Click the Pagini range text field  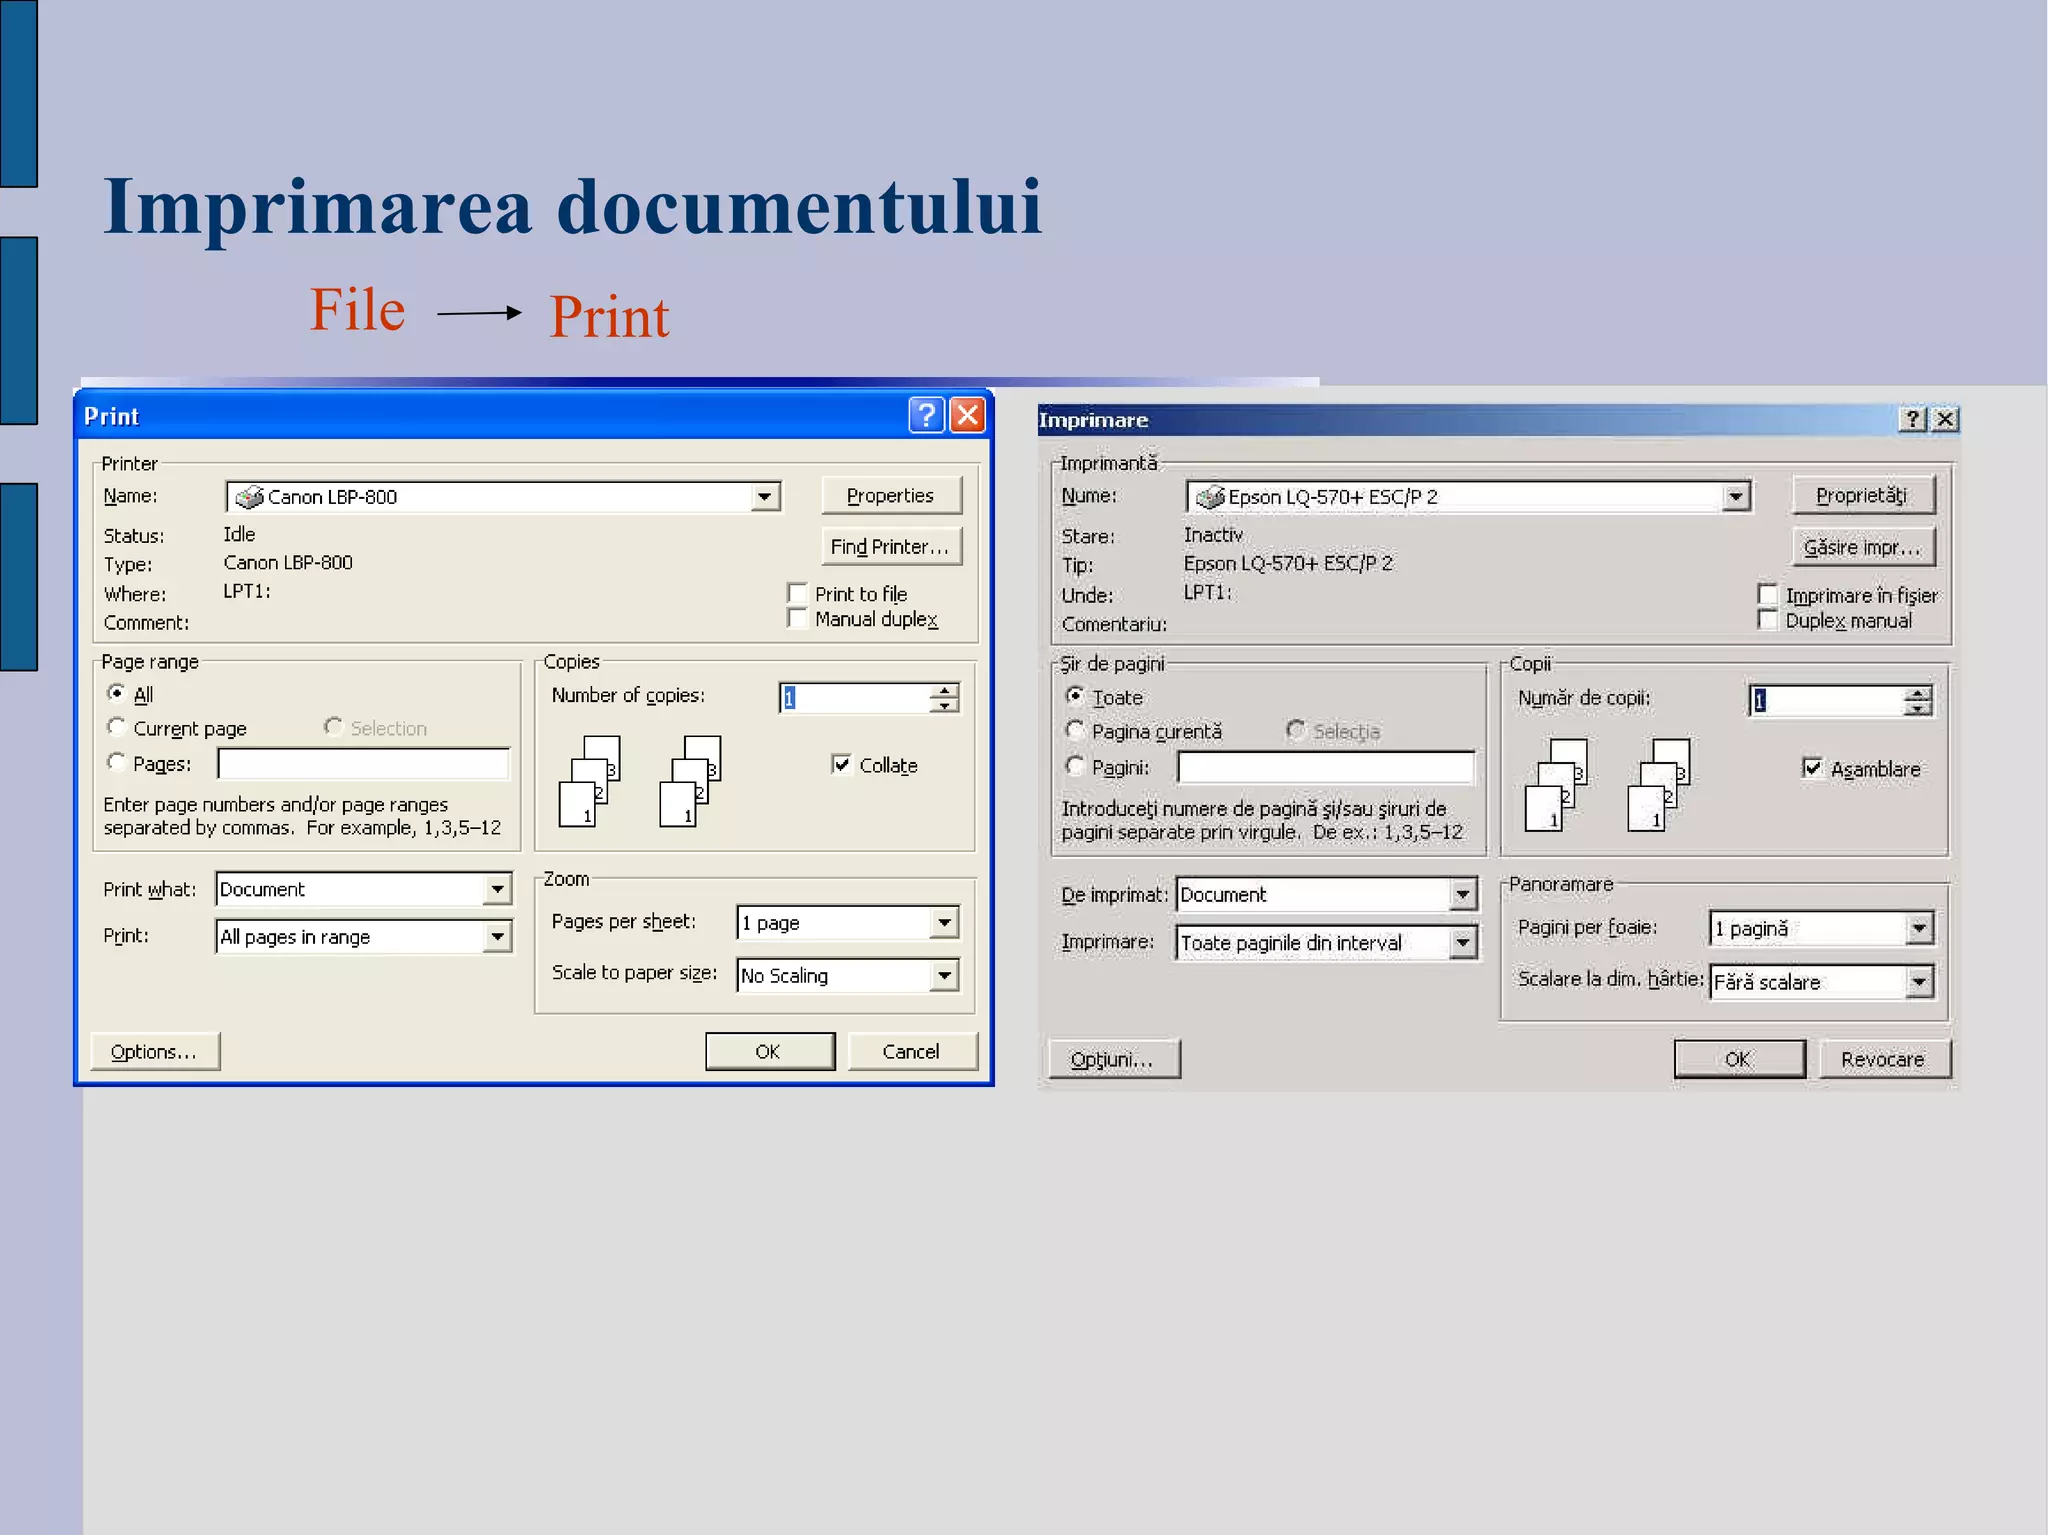(x=1326, y=768)
